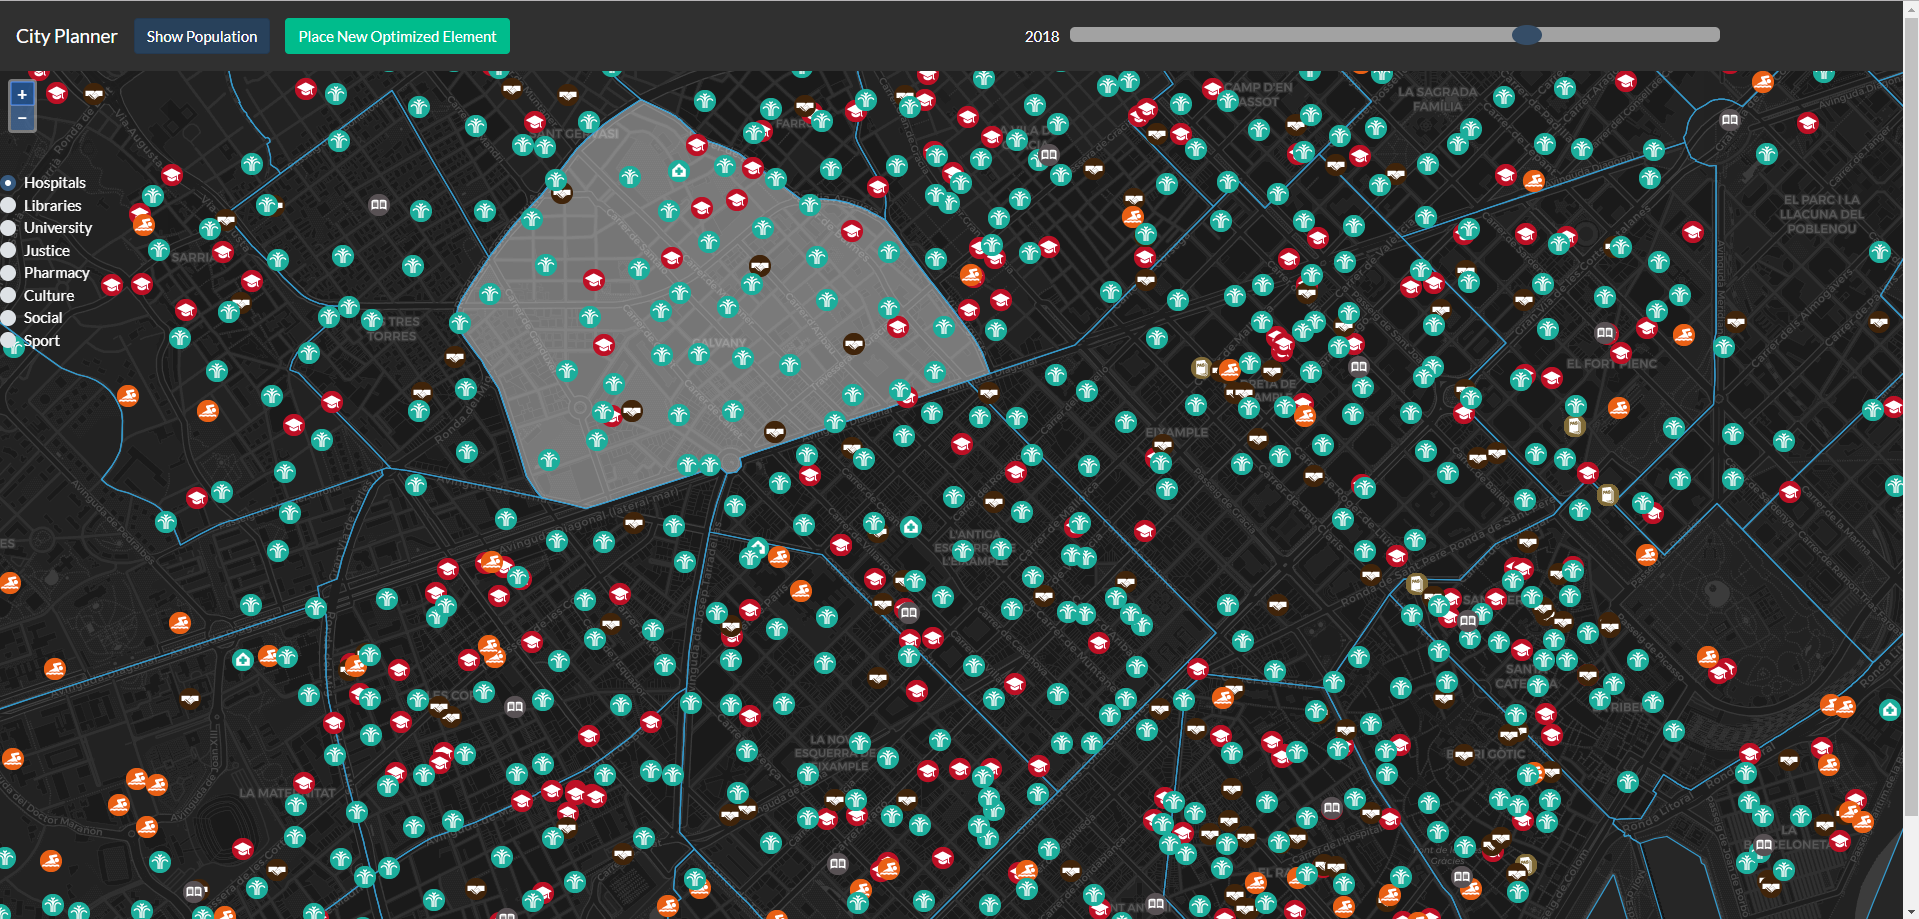1919x919 pixels.
Task: Pick the Sport radio option
Action: (x=9, y=340)
